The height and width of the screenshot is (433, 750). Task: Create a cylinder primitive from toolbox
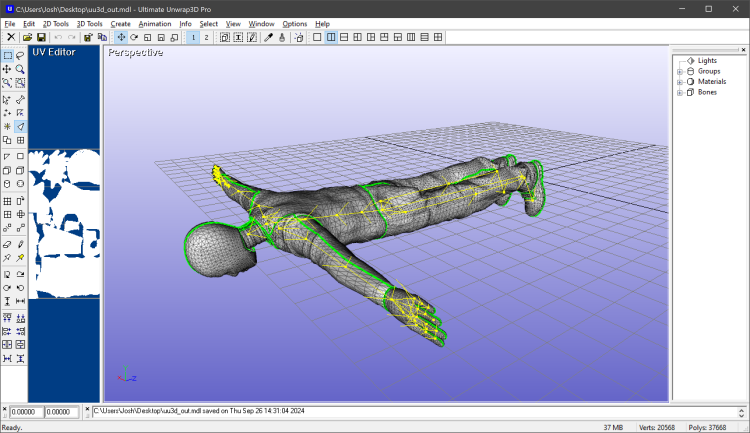(x=7, y=184)
